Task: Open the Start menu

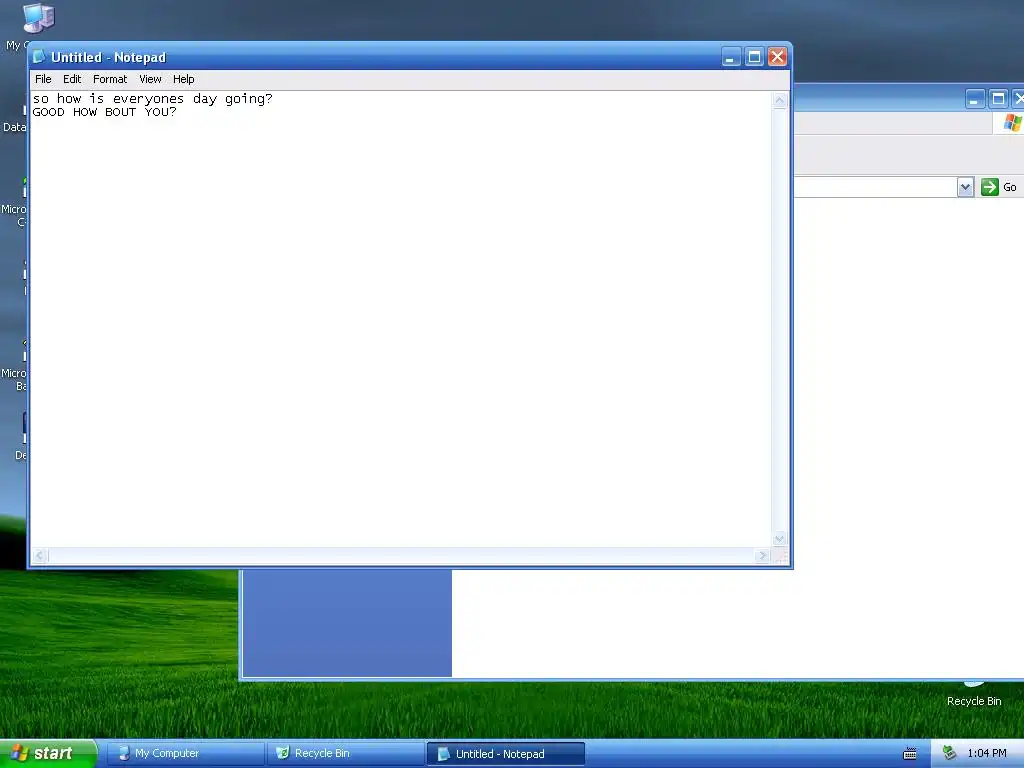Action: click(x=48, y=754)
